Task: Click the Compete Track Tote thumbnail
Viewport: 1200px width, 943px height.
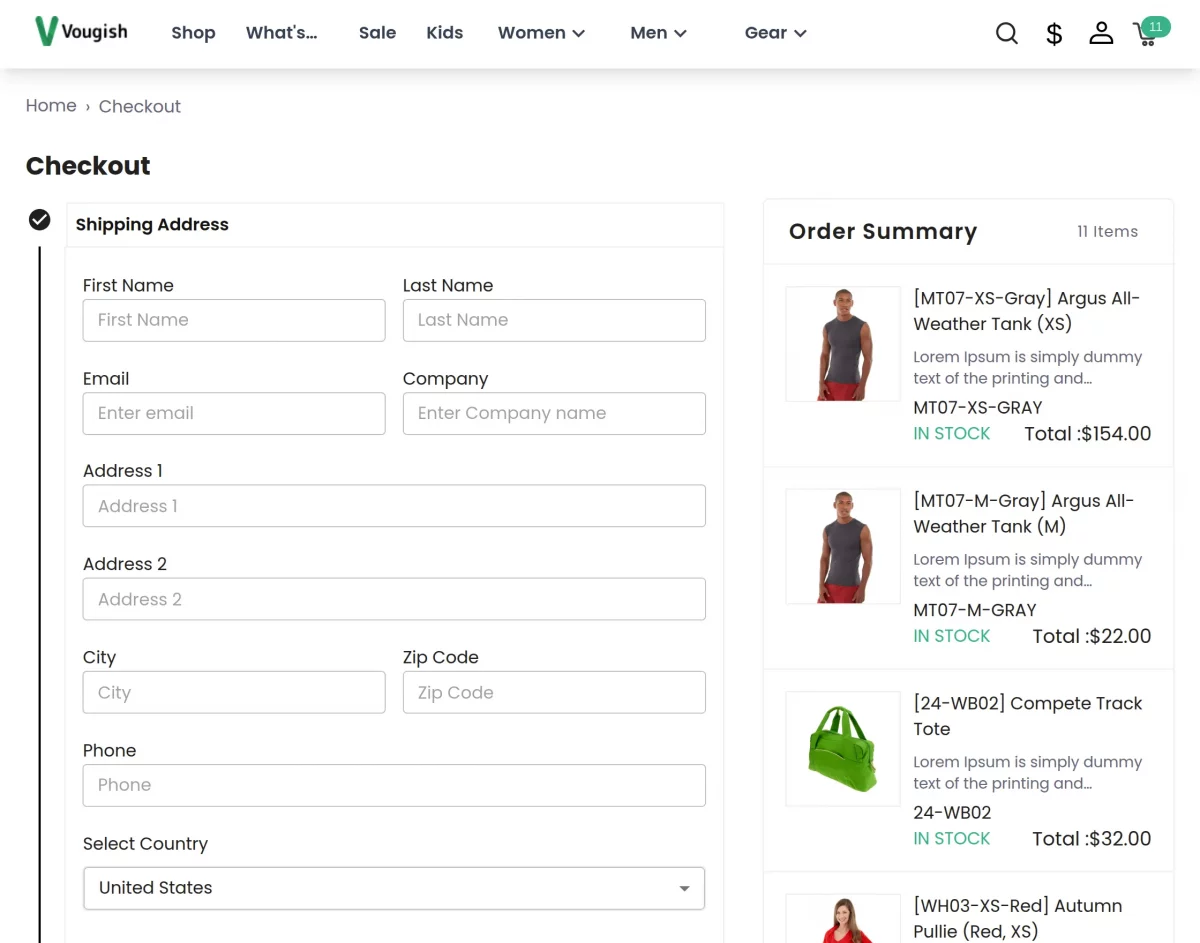Action: 843,749
